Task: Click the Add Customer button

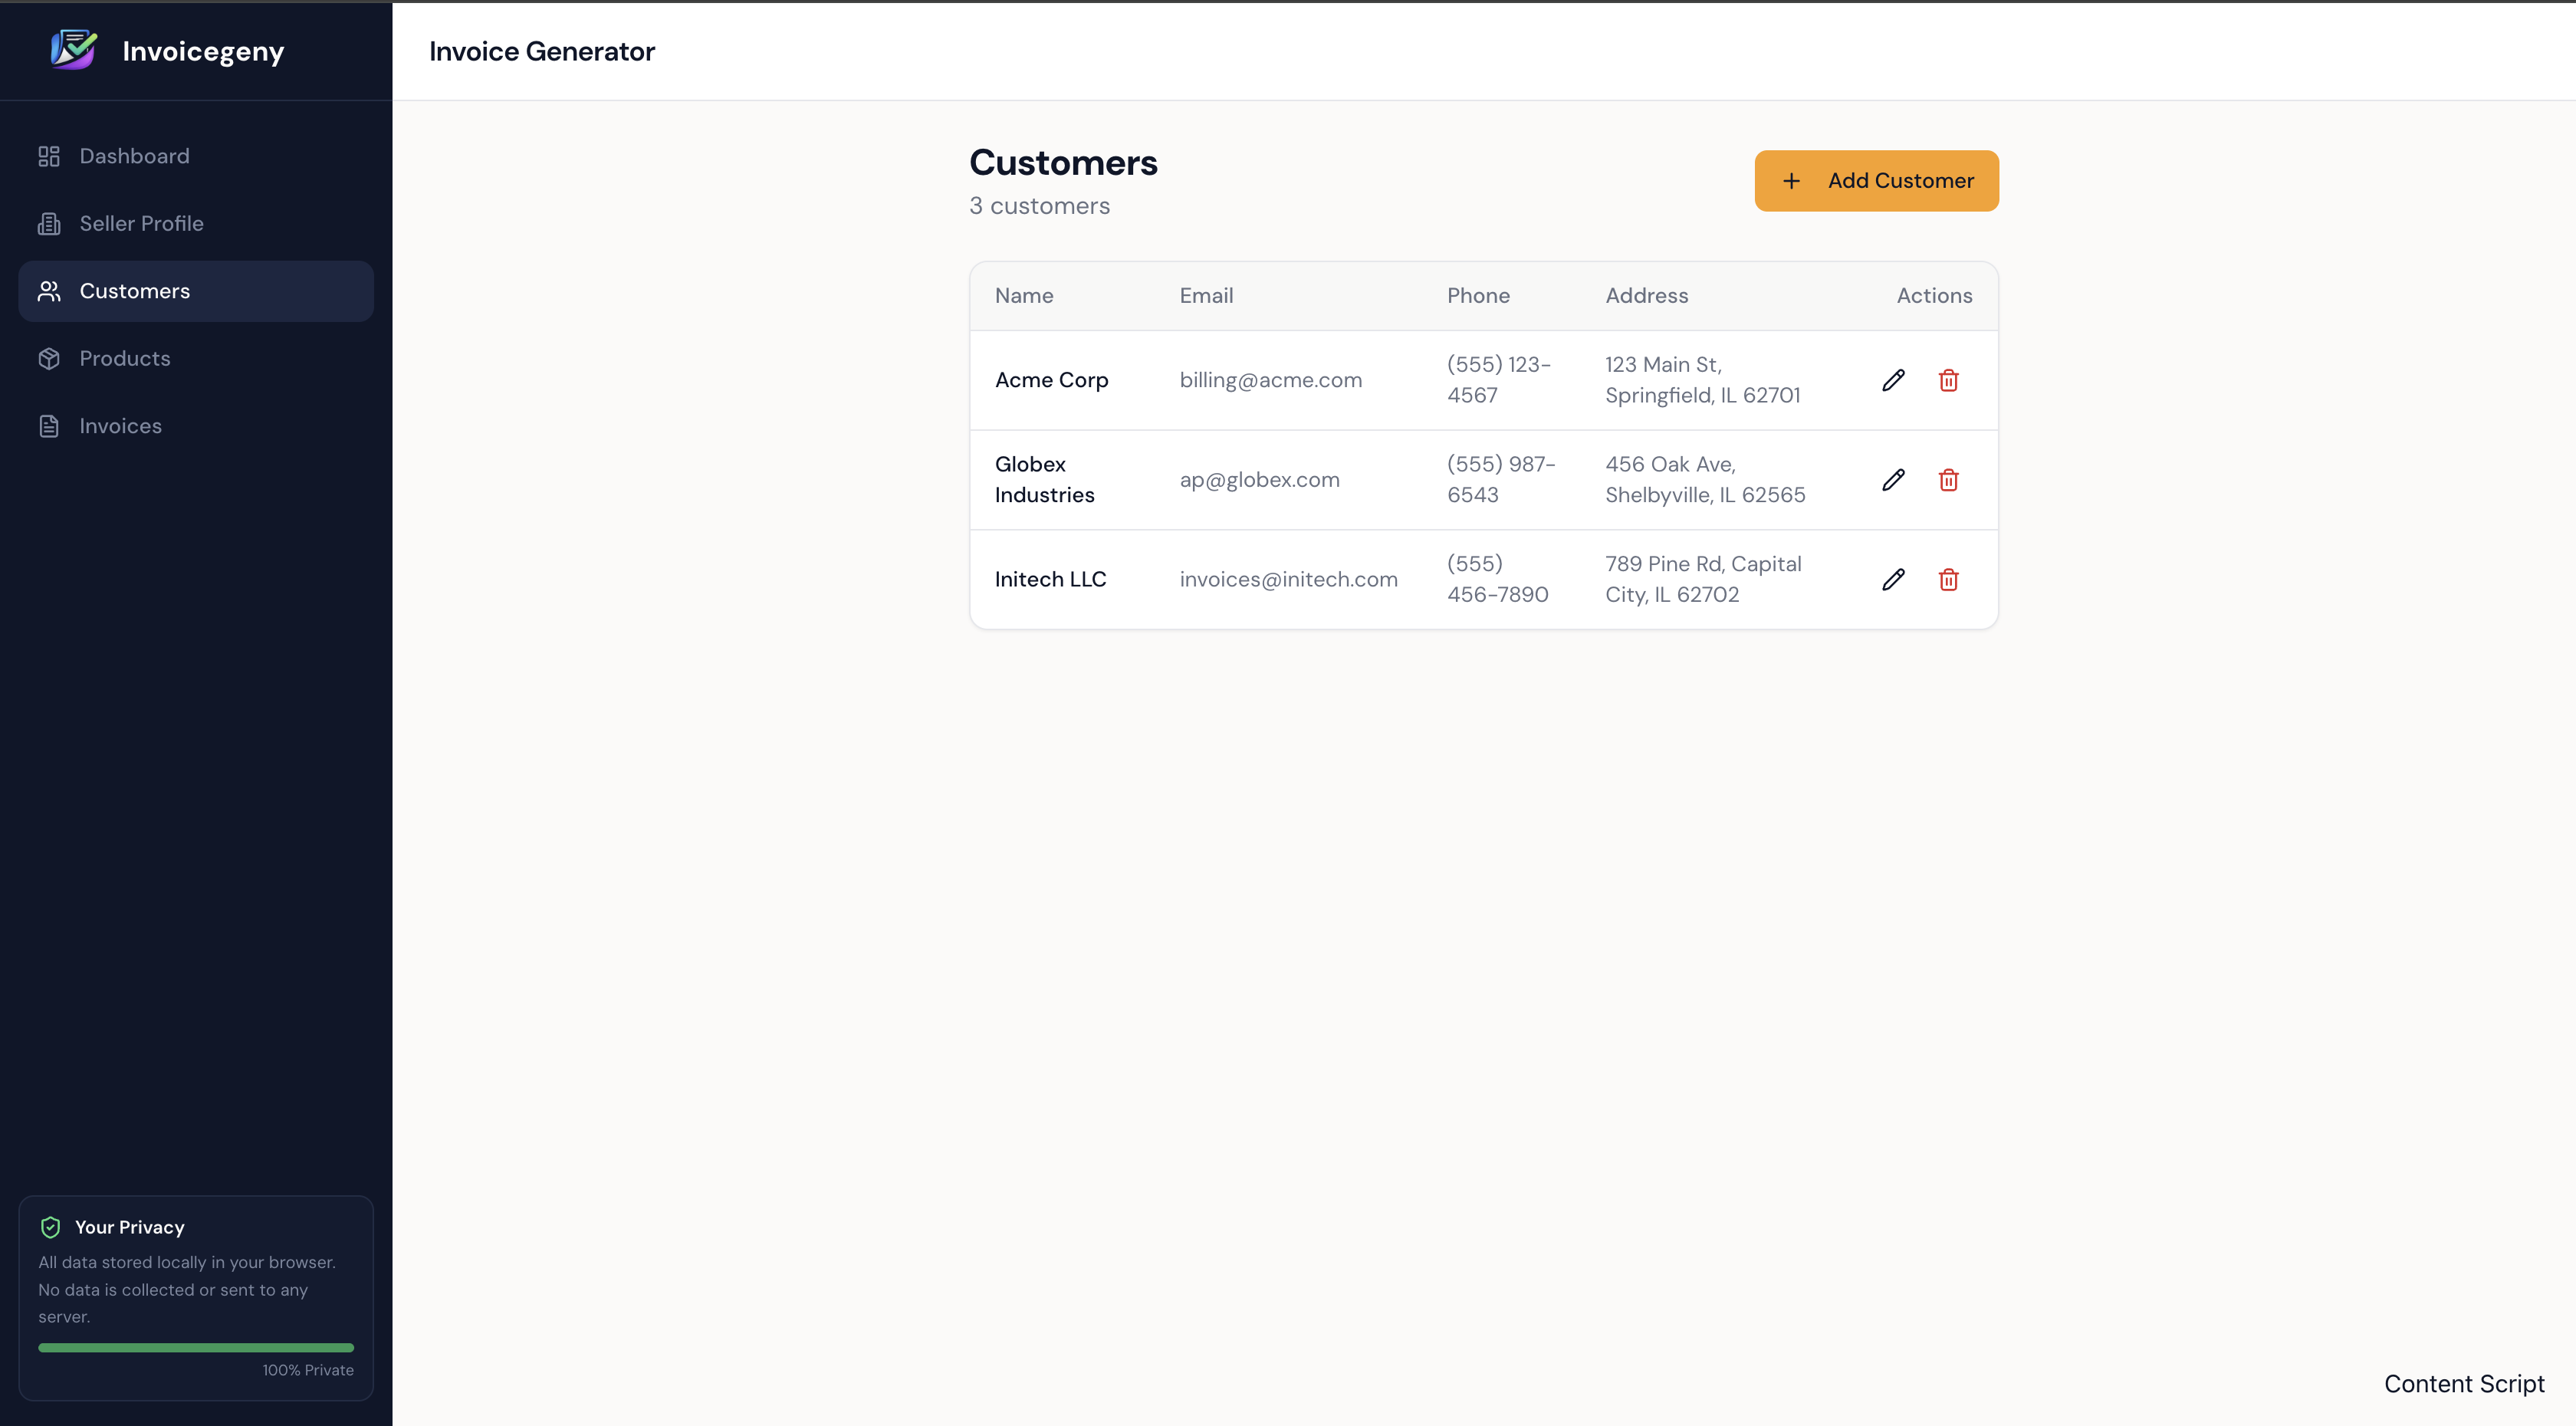Action: tap(1876, 181)
